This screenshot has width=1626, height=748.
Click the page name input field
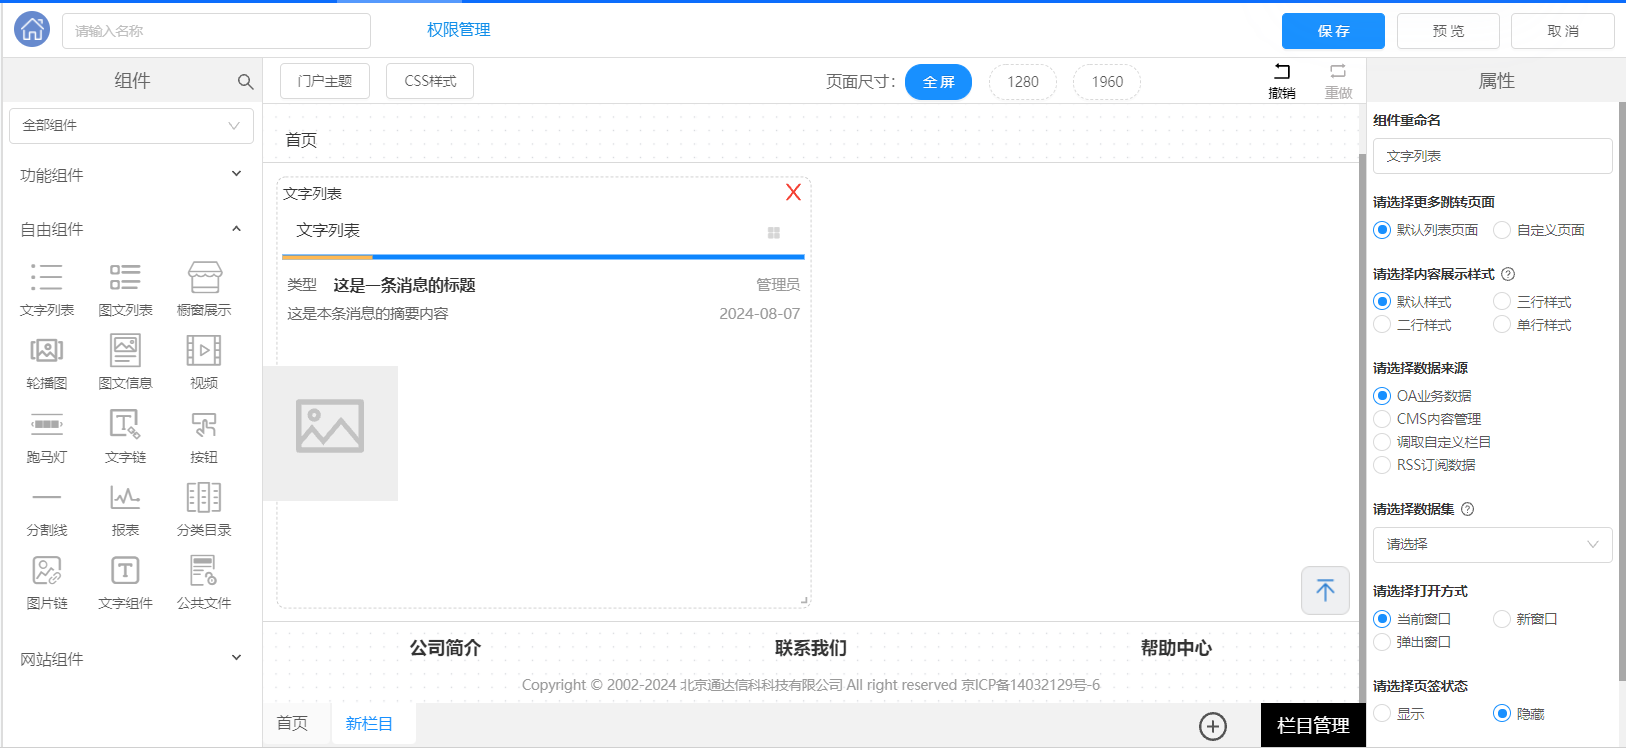(x=216, y=31)
